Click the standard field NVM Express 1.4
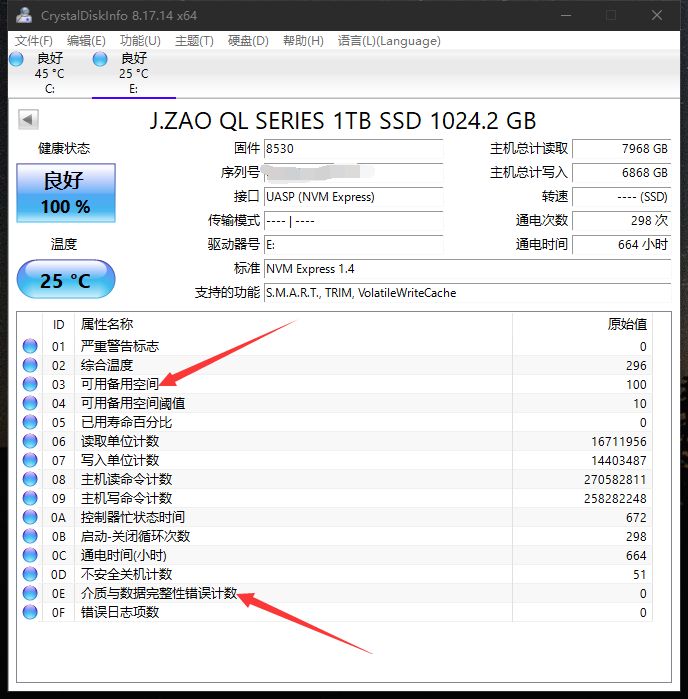The height and width of the screenshot is (699, 688). point(467,269)
